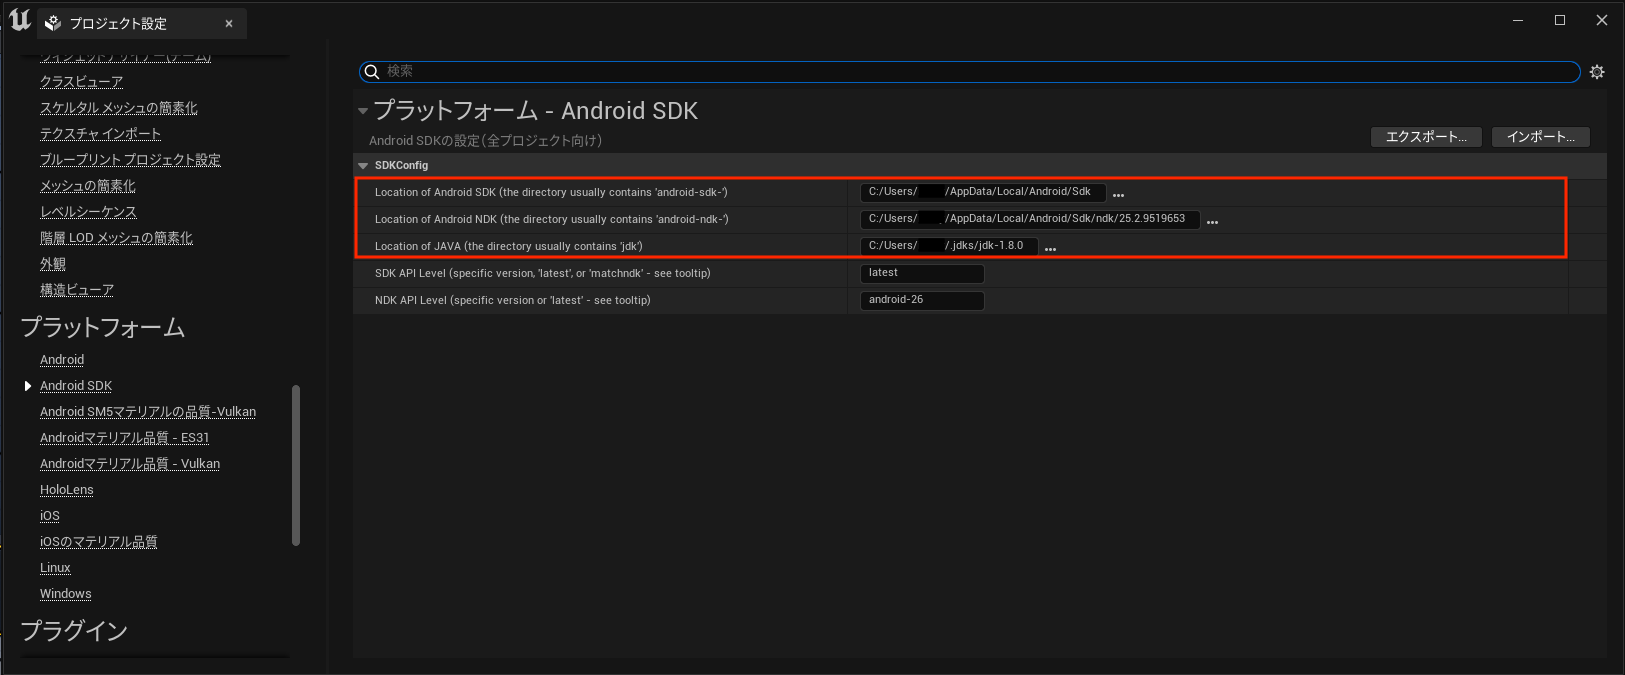
Task: Close the プロジェクト設定 tab
Action: [x=229, y=23]
